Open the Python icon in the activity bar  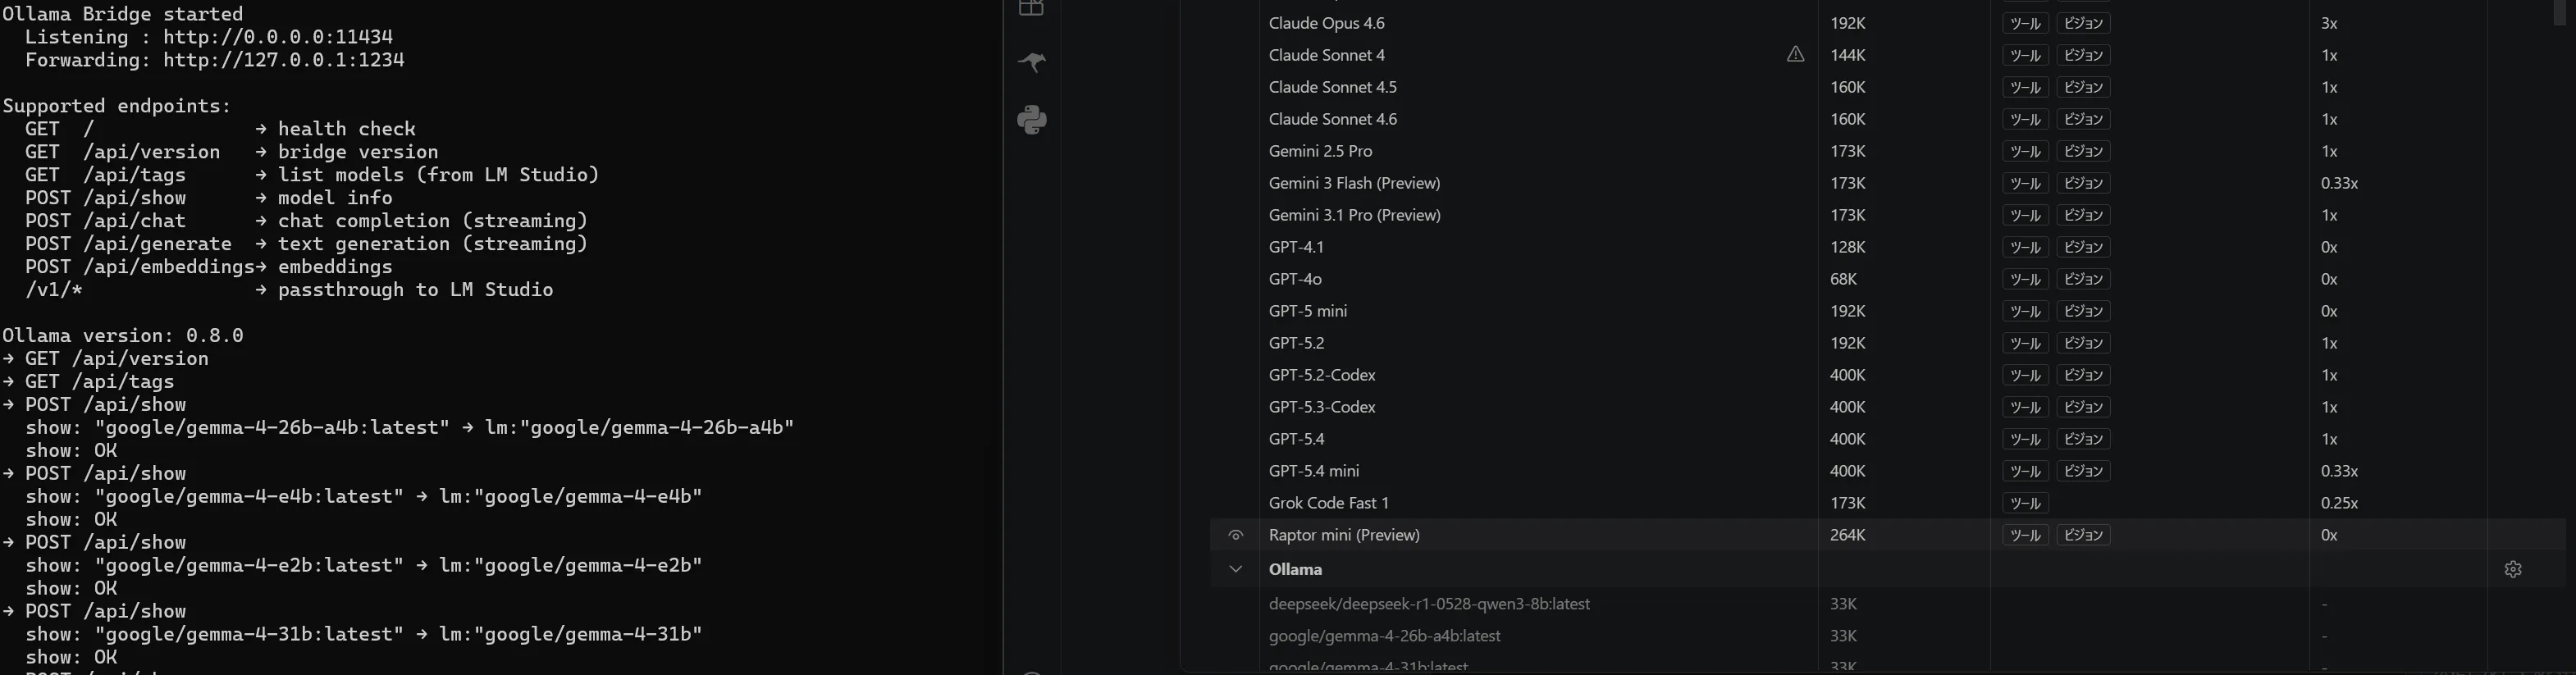1031,120
